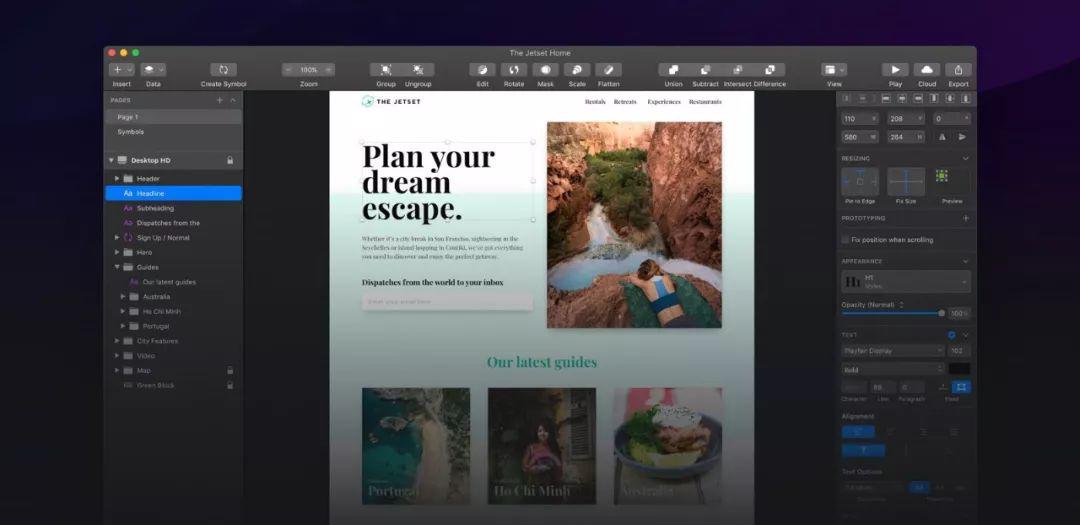1080x525 pixels.
Task: Select Page 1 in pages list
Action: (174, 117)
